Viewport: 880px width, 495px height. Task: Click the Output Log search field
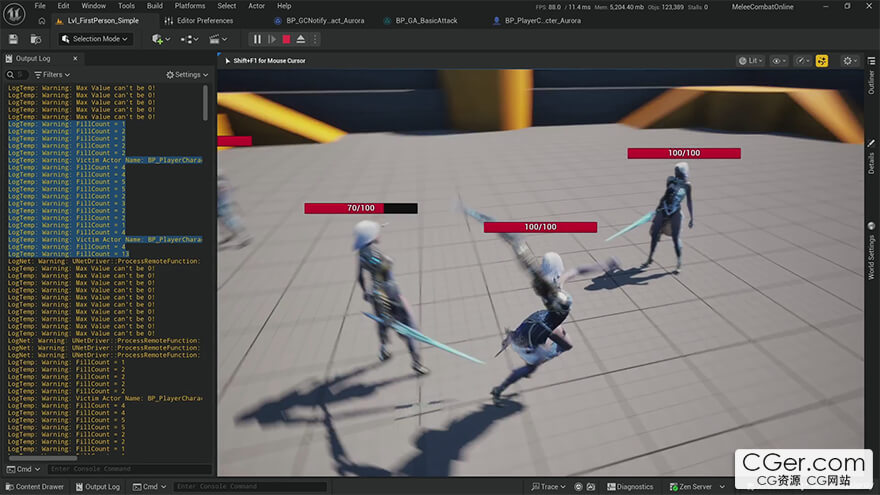(x=16, y=75)
